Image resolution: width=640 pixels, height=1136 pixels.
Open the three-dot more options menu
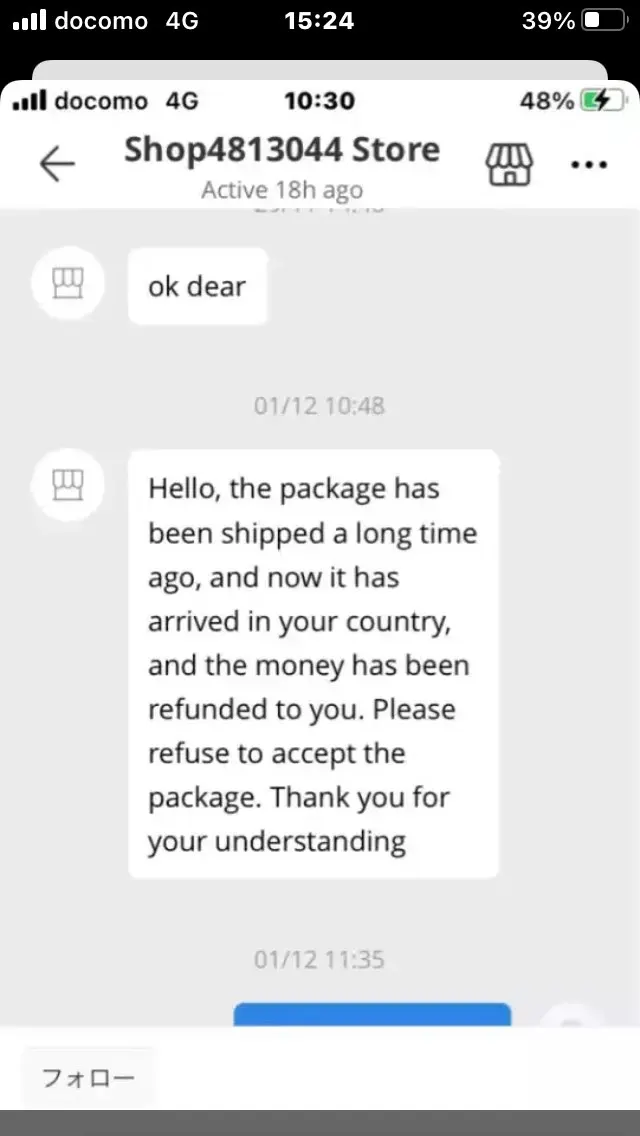[x=588, y=164]
